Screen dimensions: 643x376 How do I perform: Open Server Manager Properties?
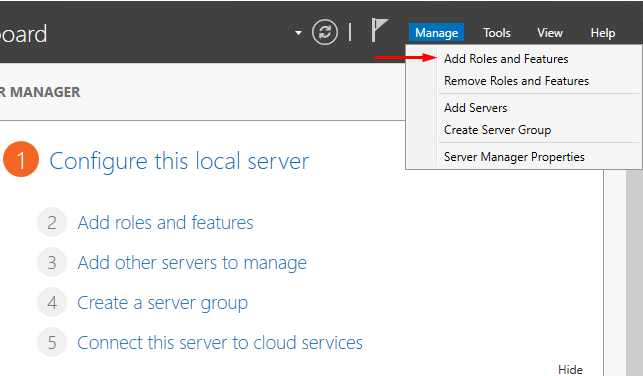point(514,157)
